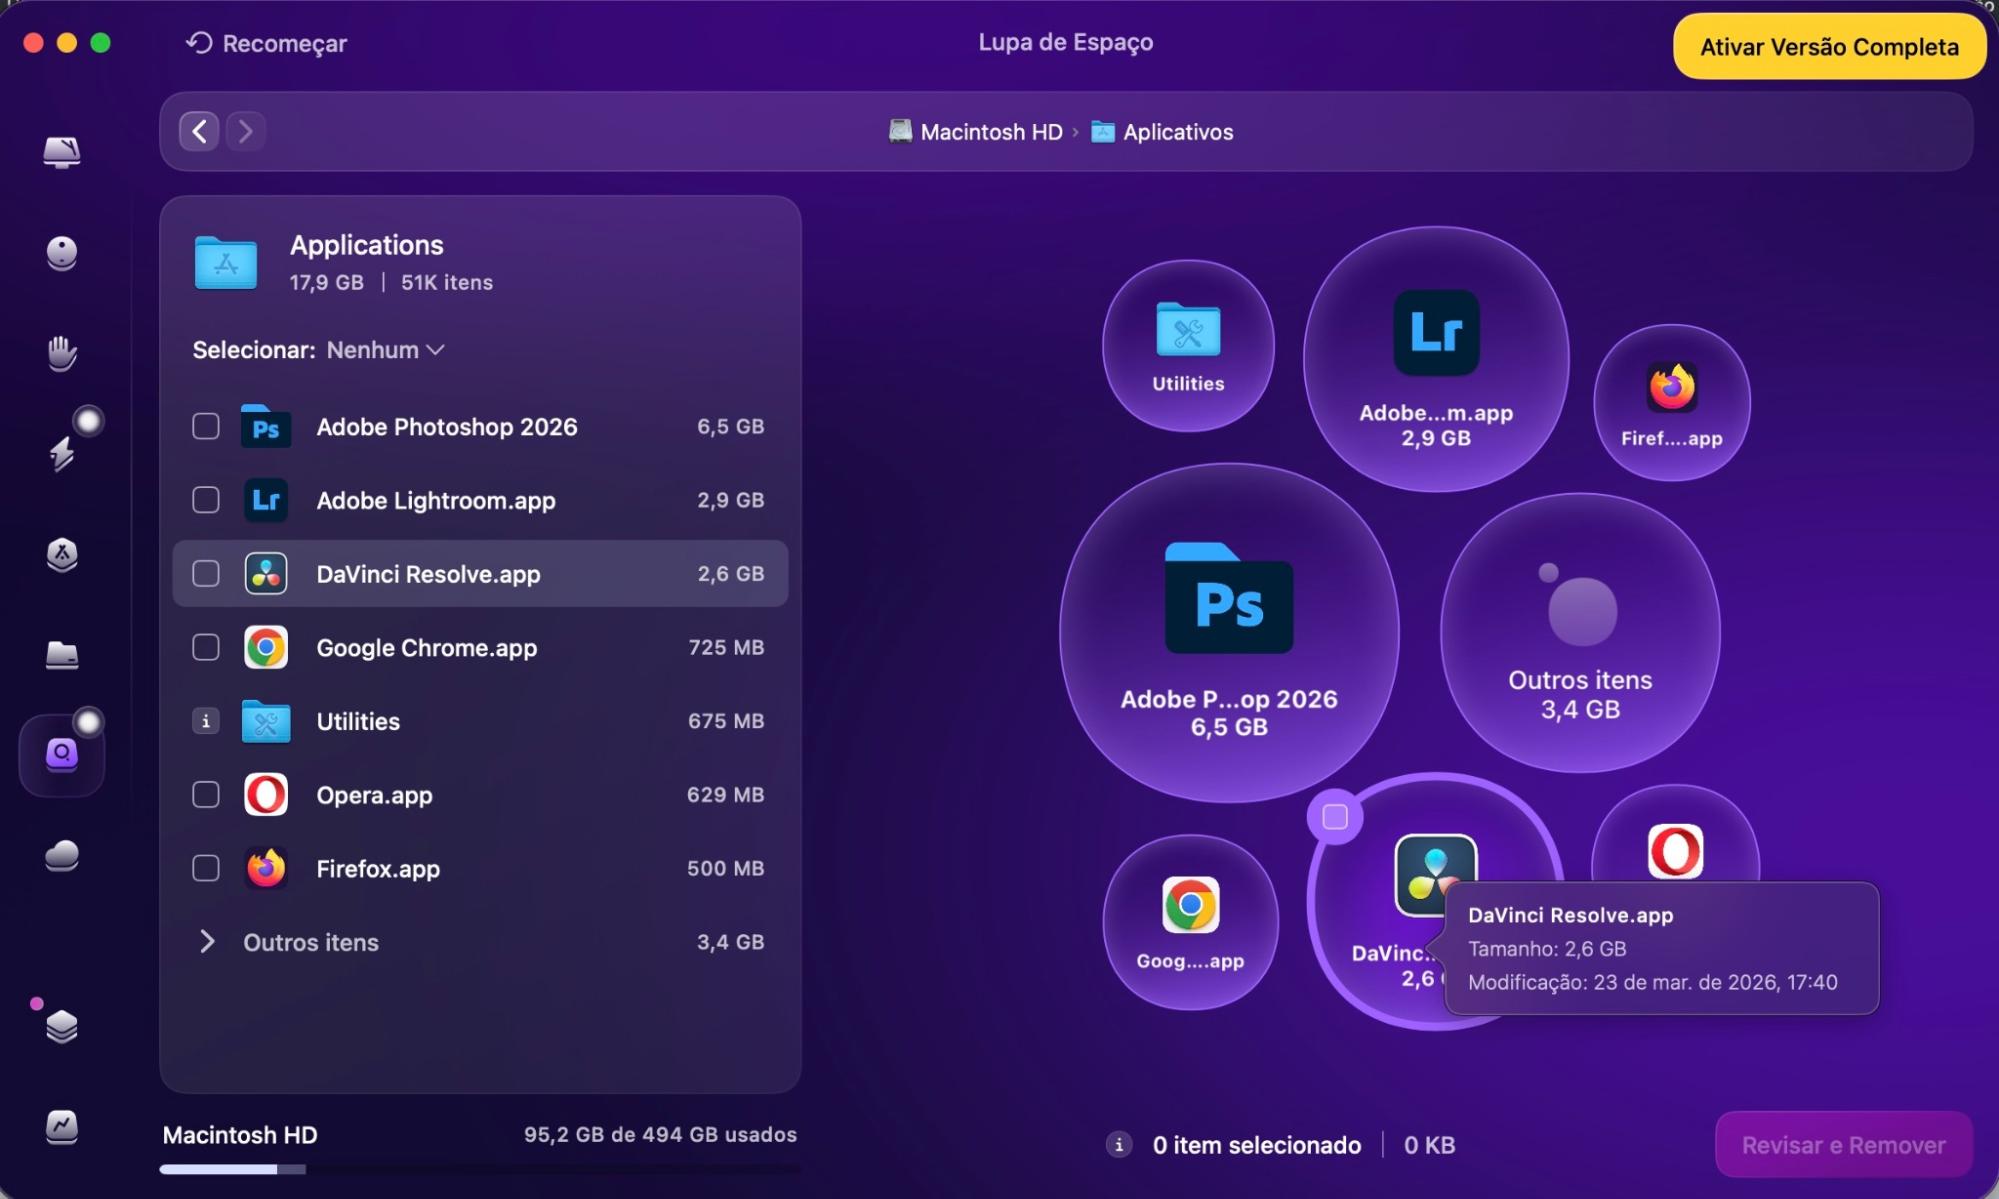Click the 17,9 GB folder size text
Screen dimensions: 1999x1199
pyautogui.click(x=326, y=282)
